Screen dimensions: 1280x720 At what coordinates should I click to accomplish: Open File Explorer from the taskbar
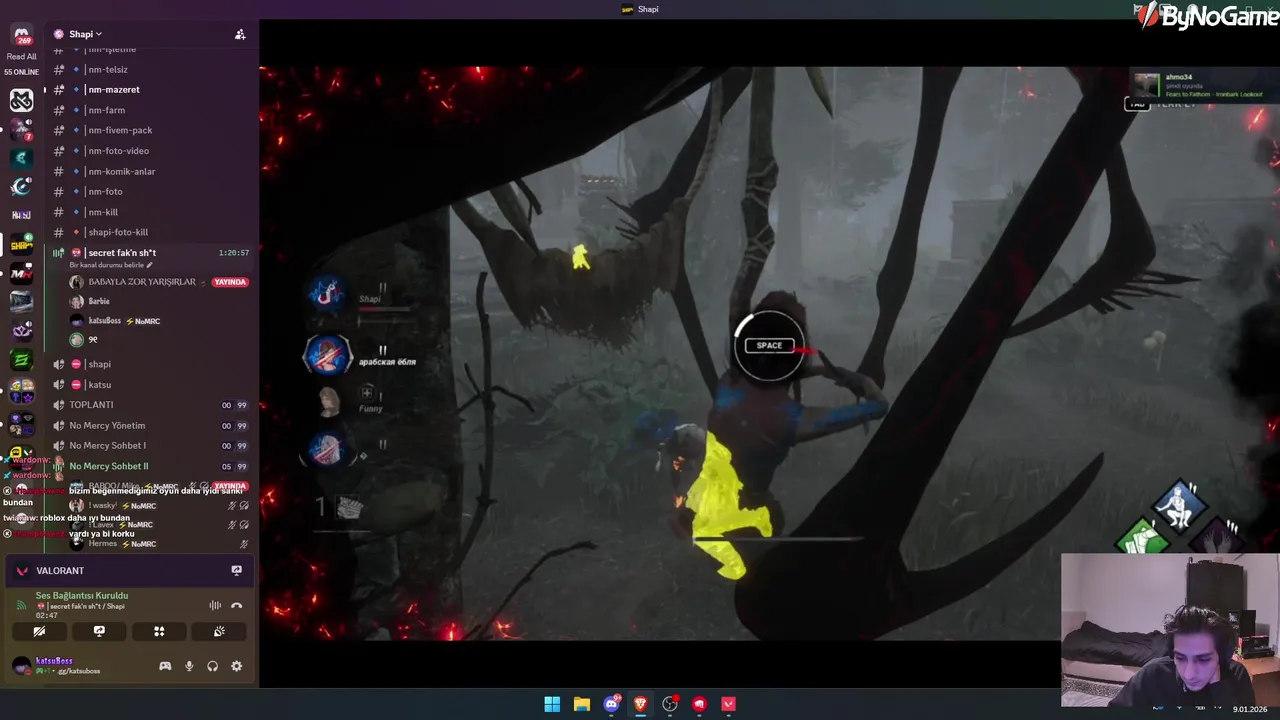coord(581,704)
